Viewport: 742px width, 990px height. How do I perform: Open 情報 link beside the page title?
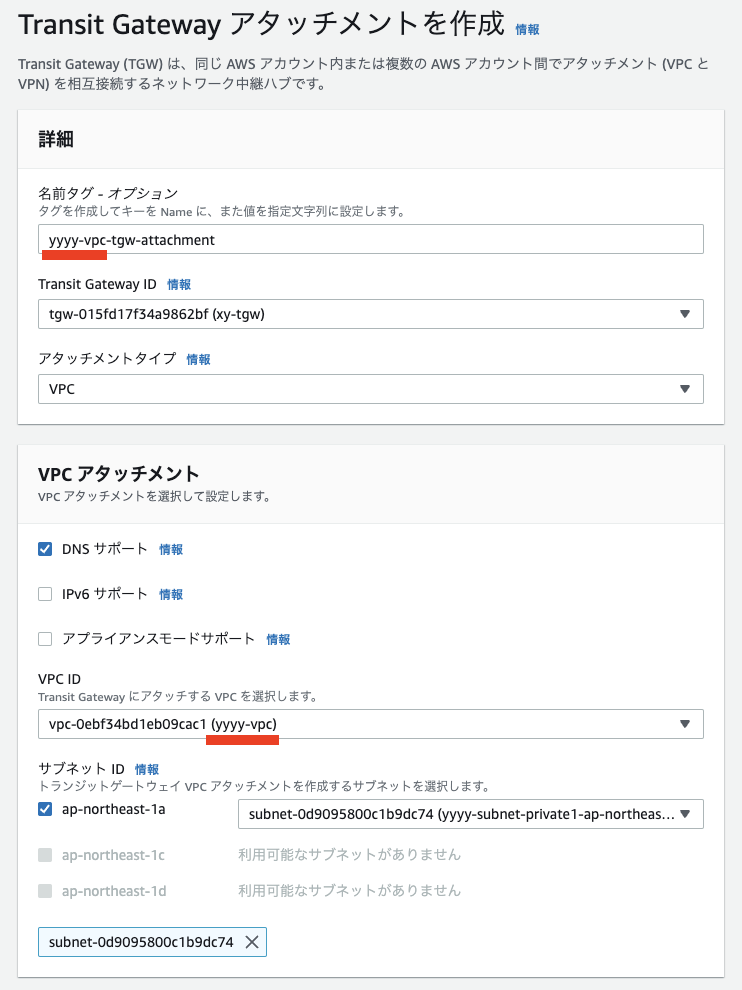528,28
